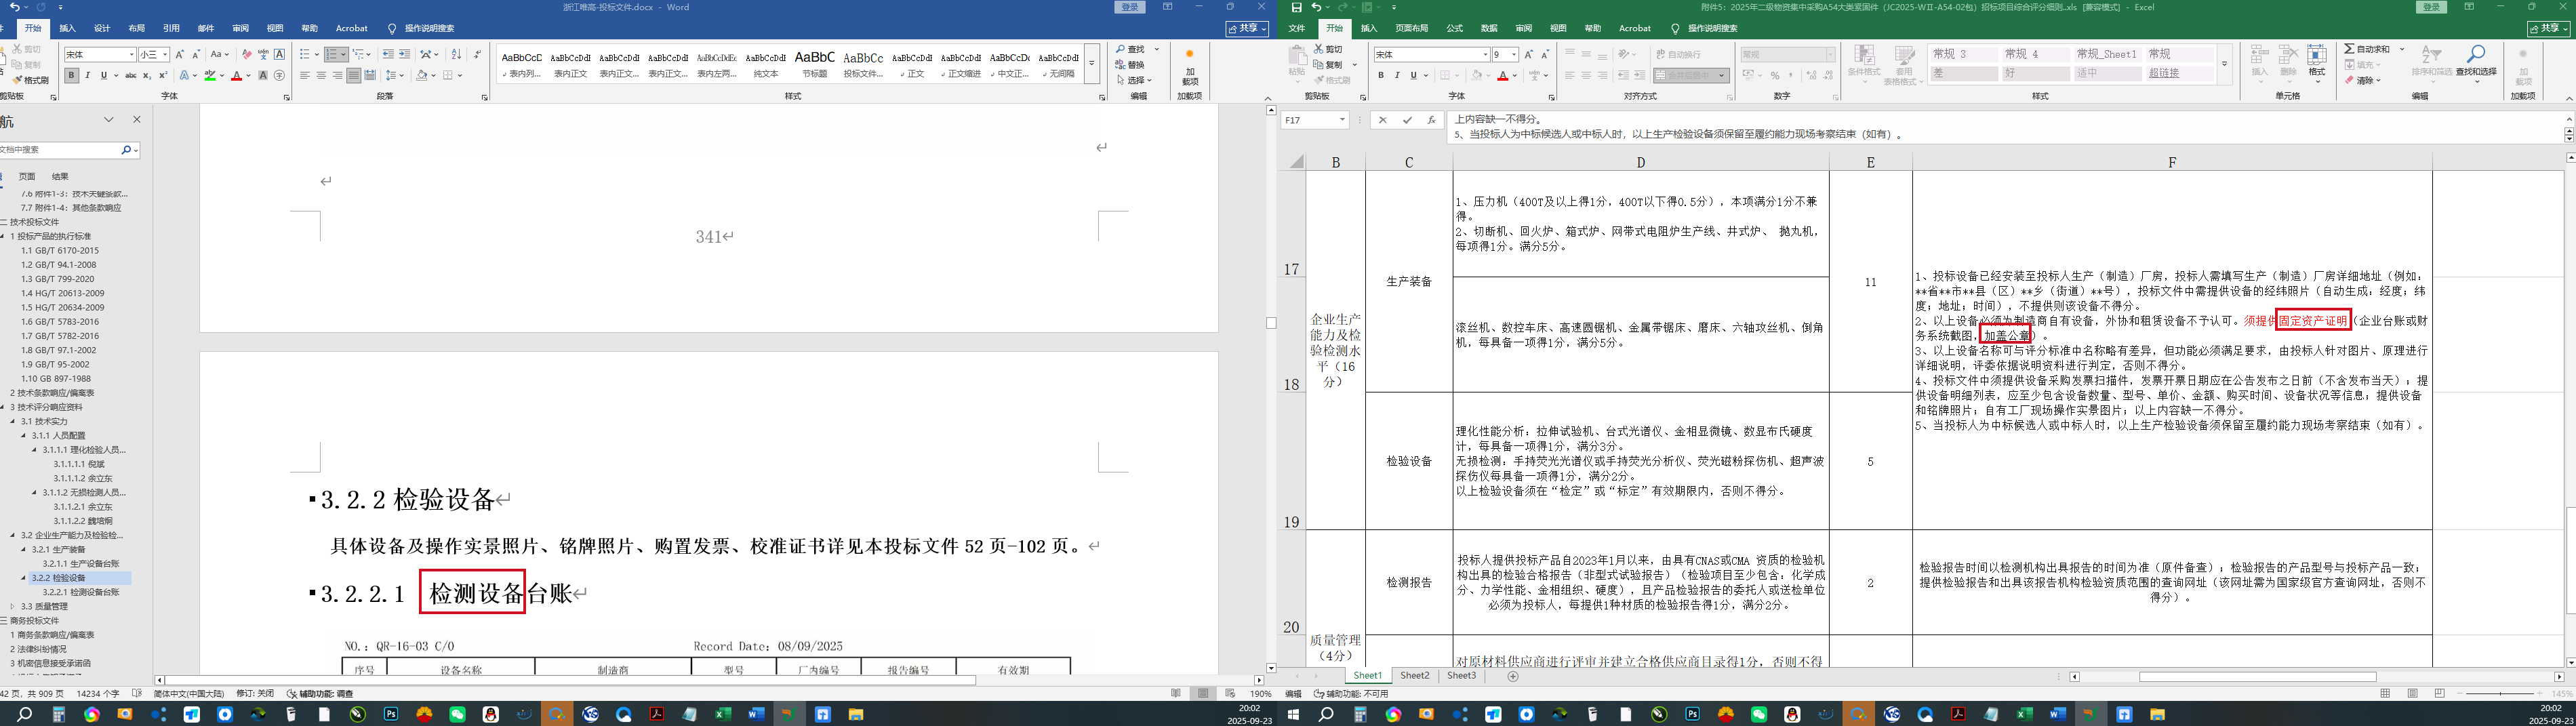The width and height of the screenshot is (2576, 726).
Task: Click Word's clear formatting eraser icon
Action: pyautogui.click(x=247, y=54)
